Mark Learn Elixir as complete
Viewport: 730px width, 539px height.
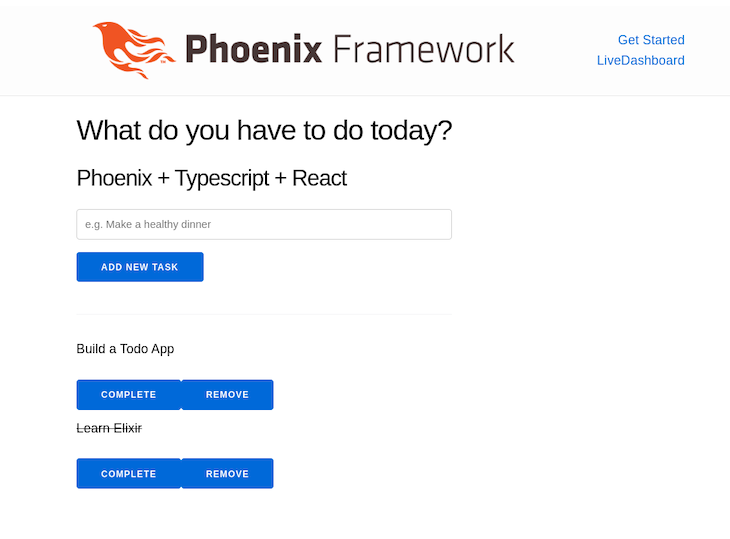tap(129, 474)
